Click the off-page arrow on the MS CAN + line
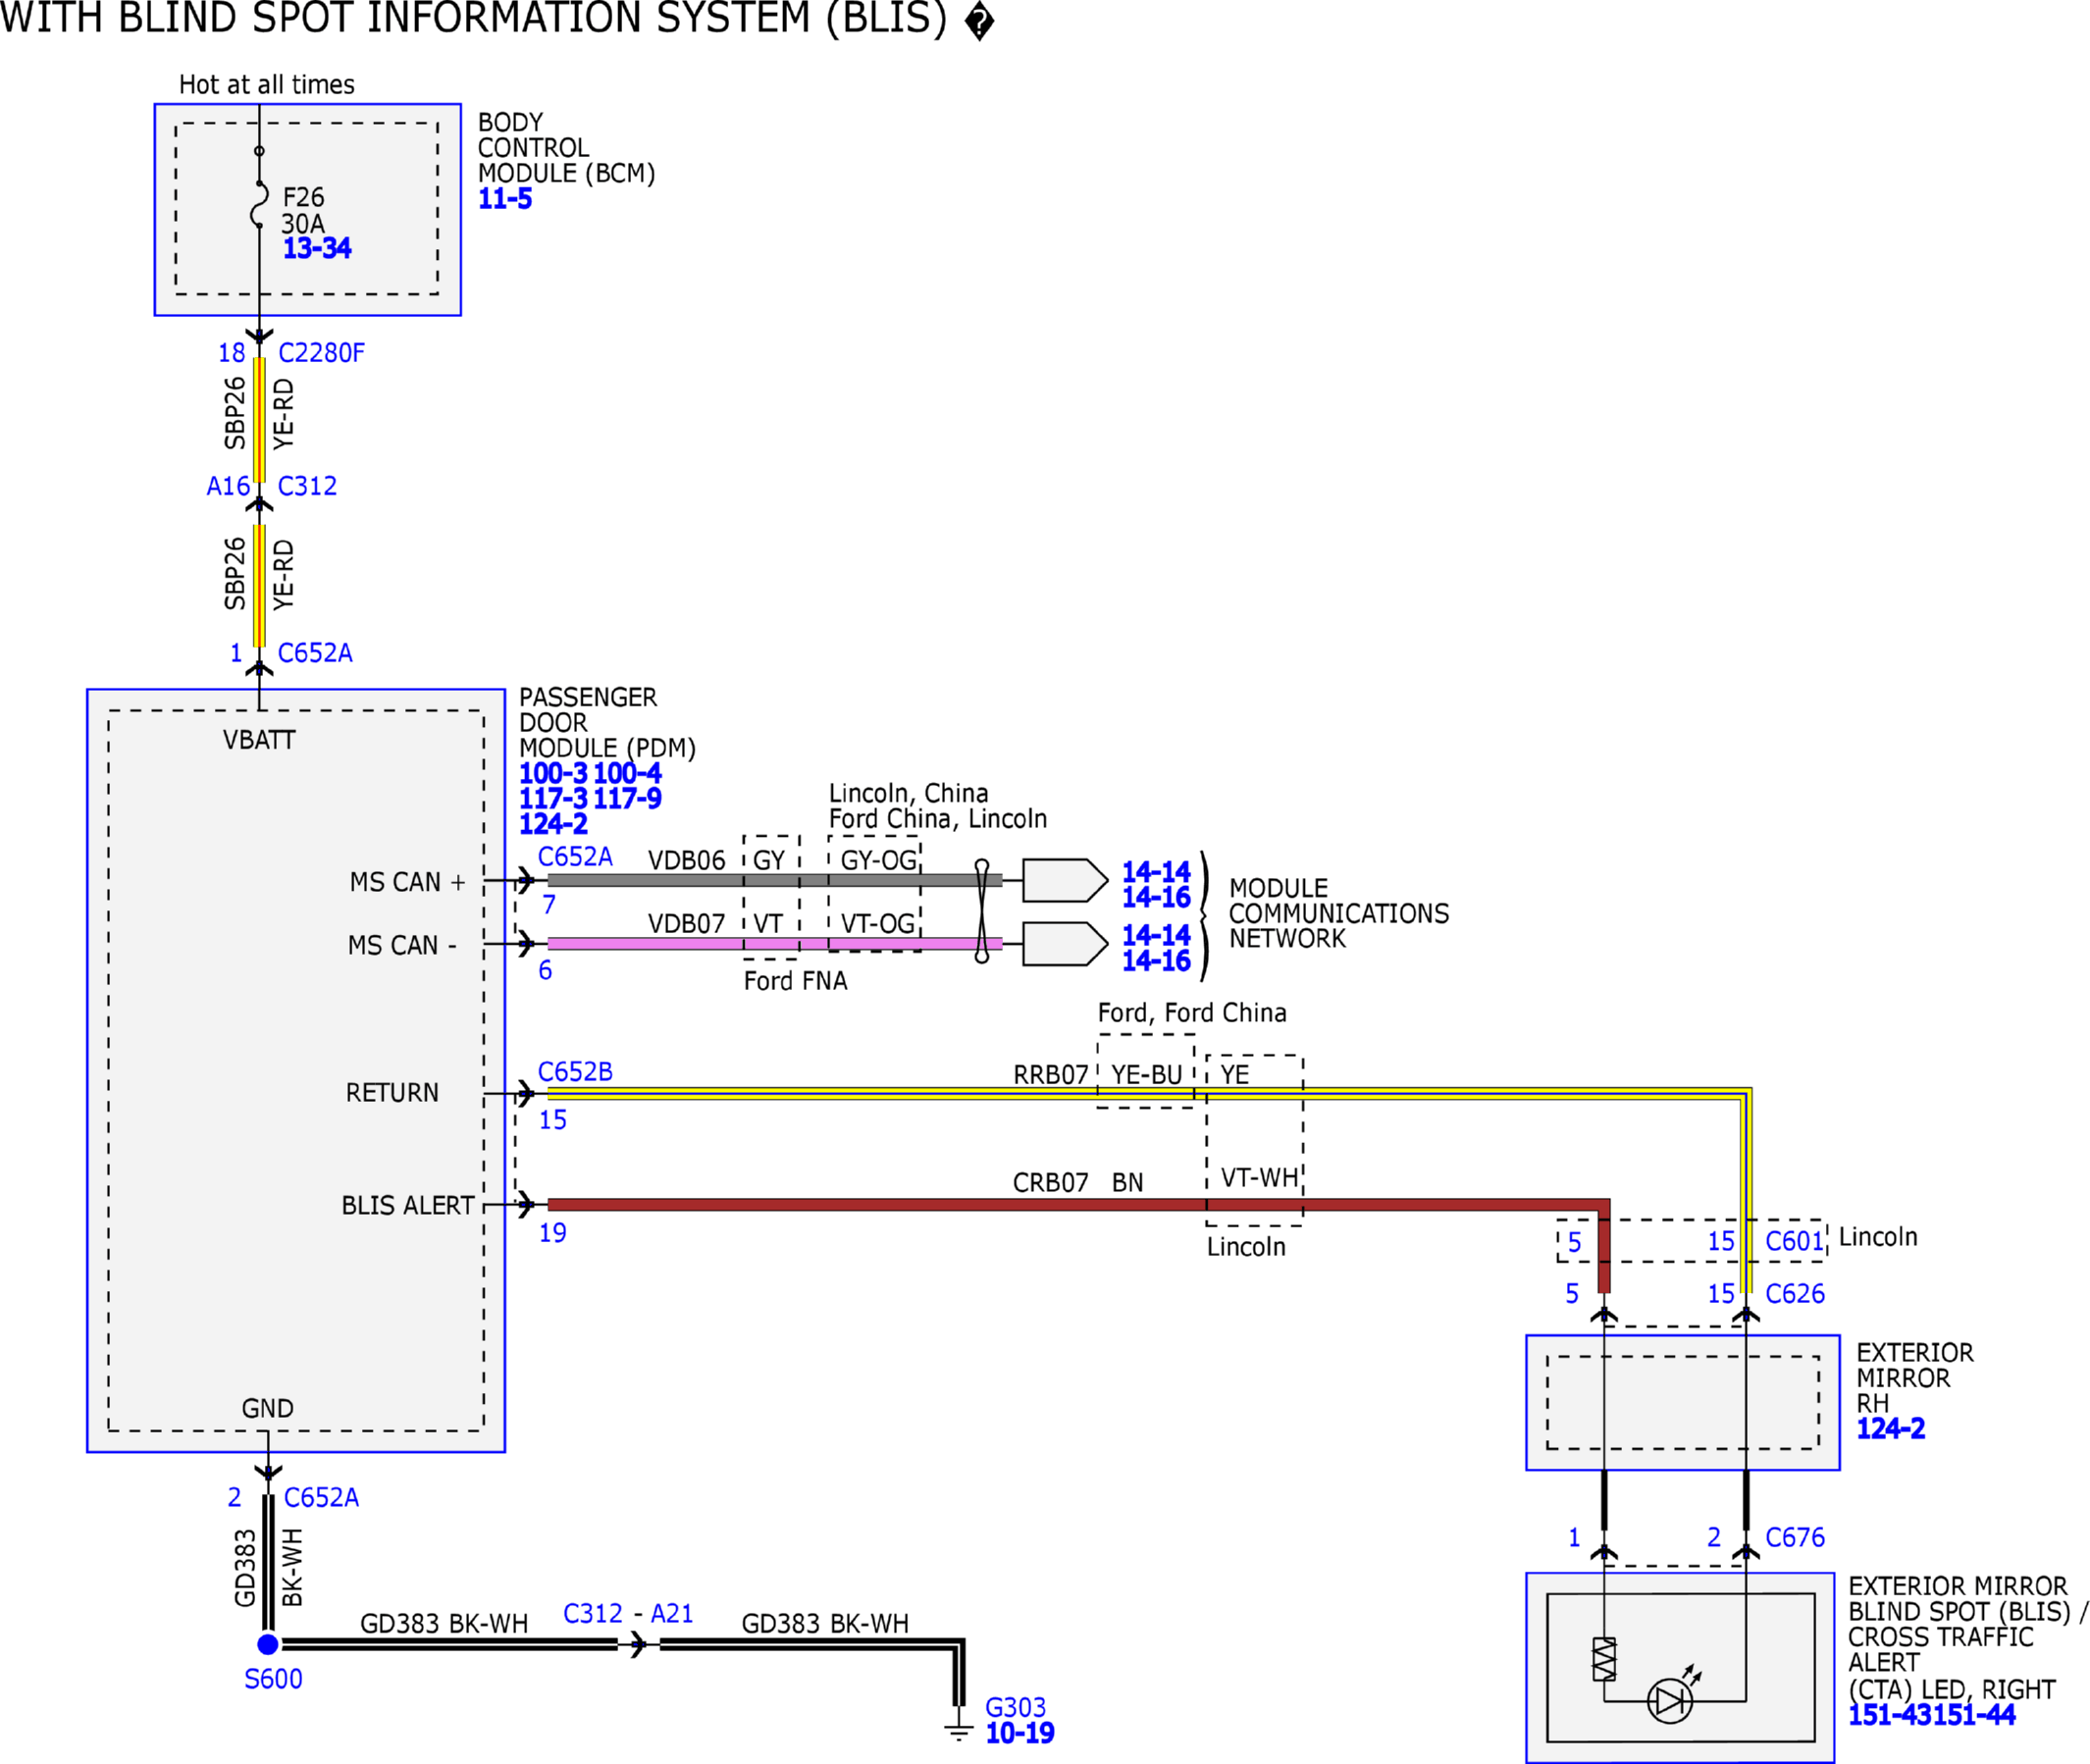This screenshot has width=2090, height=1764. click(1065, 880)
